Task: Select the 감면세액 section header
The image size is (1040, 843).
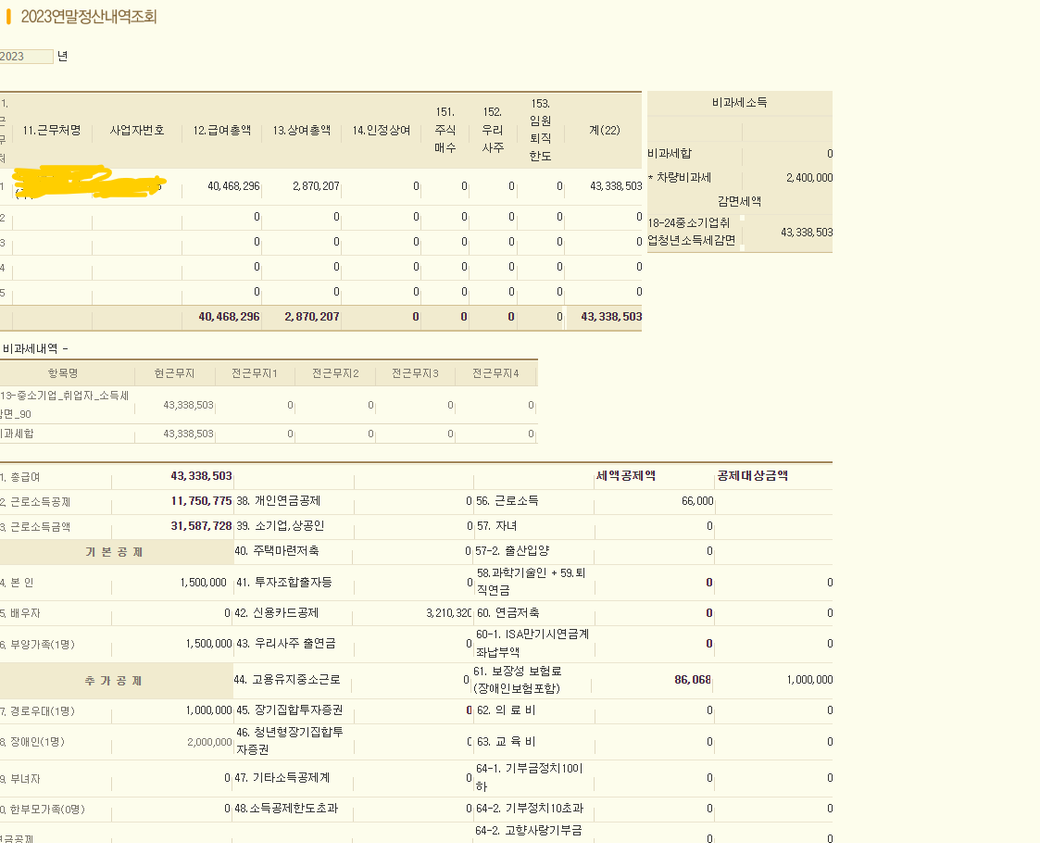Action: pos(739,202)
